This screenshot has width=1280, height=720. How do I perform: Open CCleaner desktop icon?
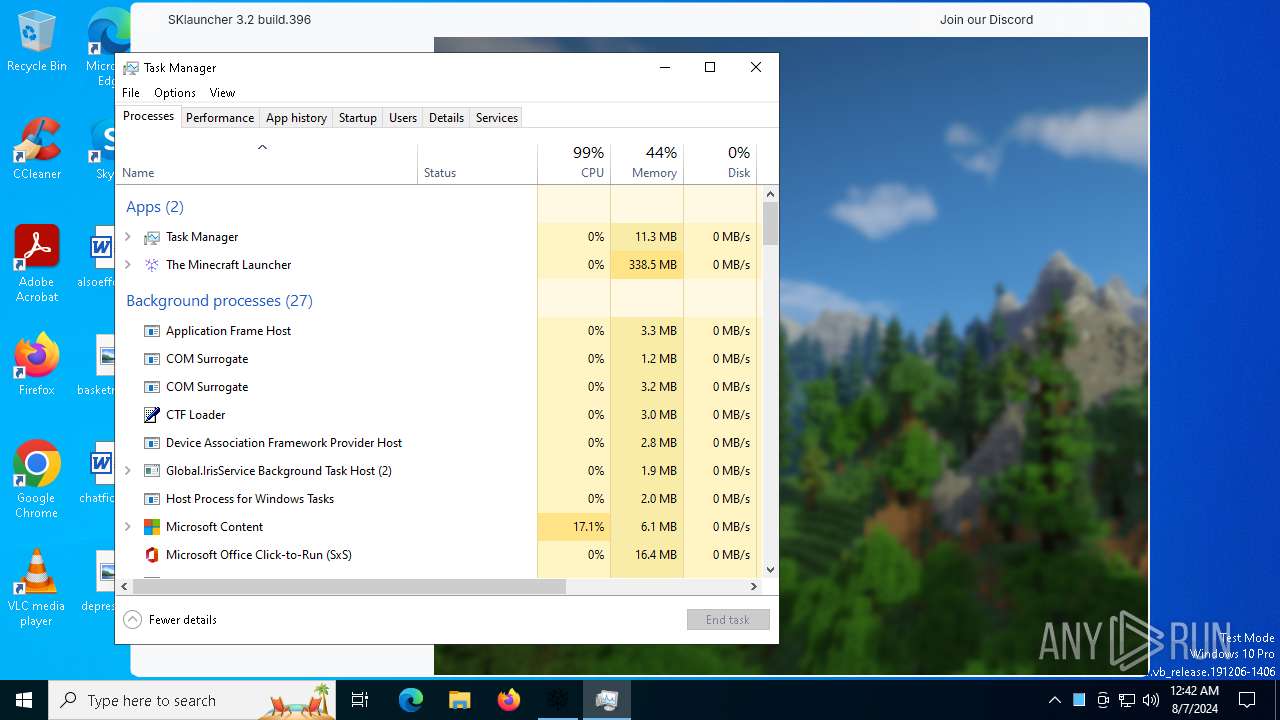(x=37, y=149)
